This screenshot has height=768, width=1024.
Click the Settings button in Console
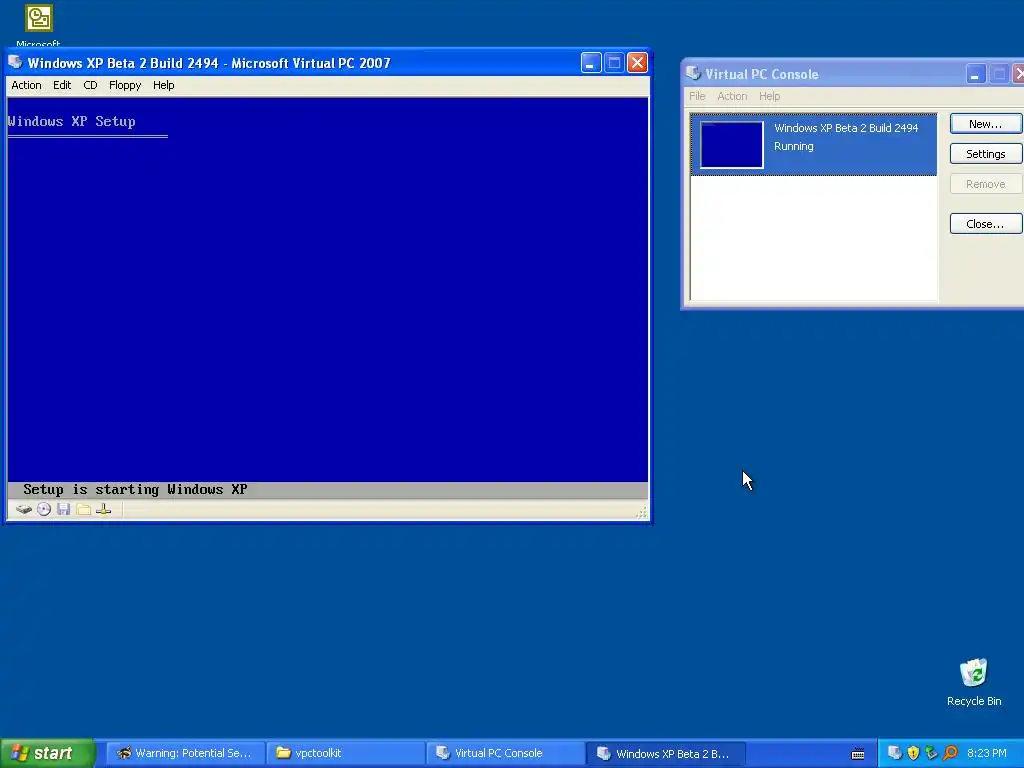[985, 153]
